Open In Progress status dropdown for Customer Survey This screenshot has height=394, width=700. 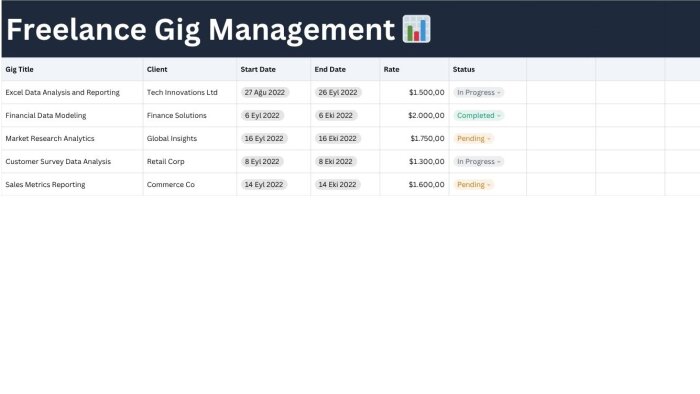point(479,162)
